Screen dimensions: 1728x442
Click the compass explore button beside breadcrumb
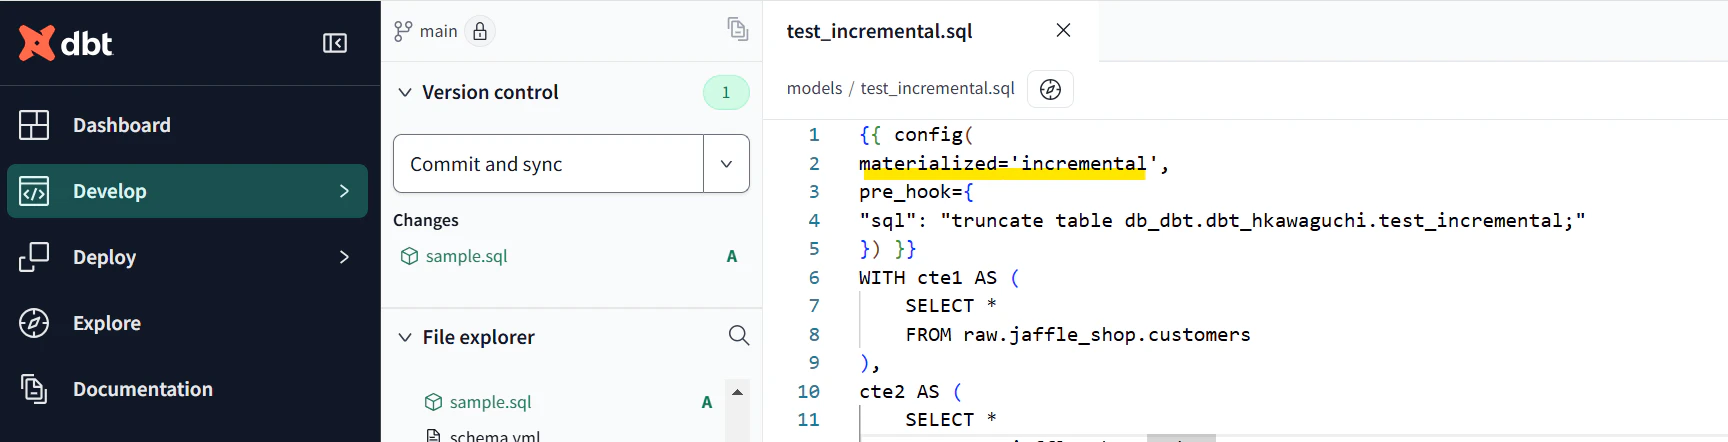(1050, 89)
